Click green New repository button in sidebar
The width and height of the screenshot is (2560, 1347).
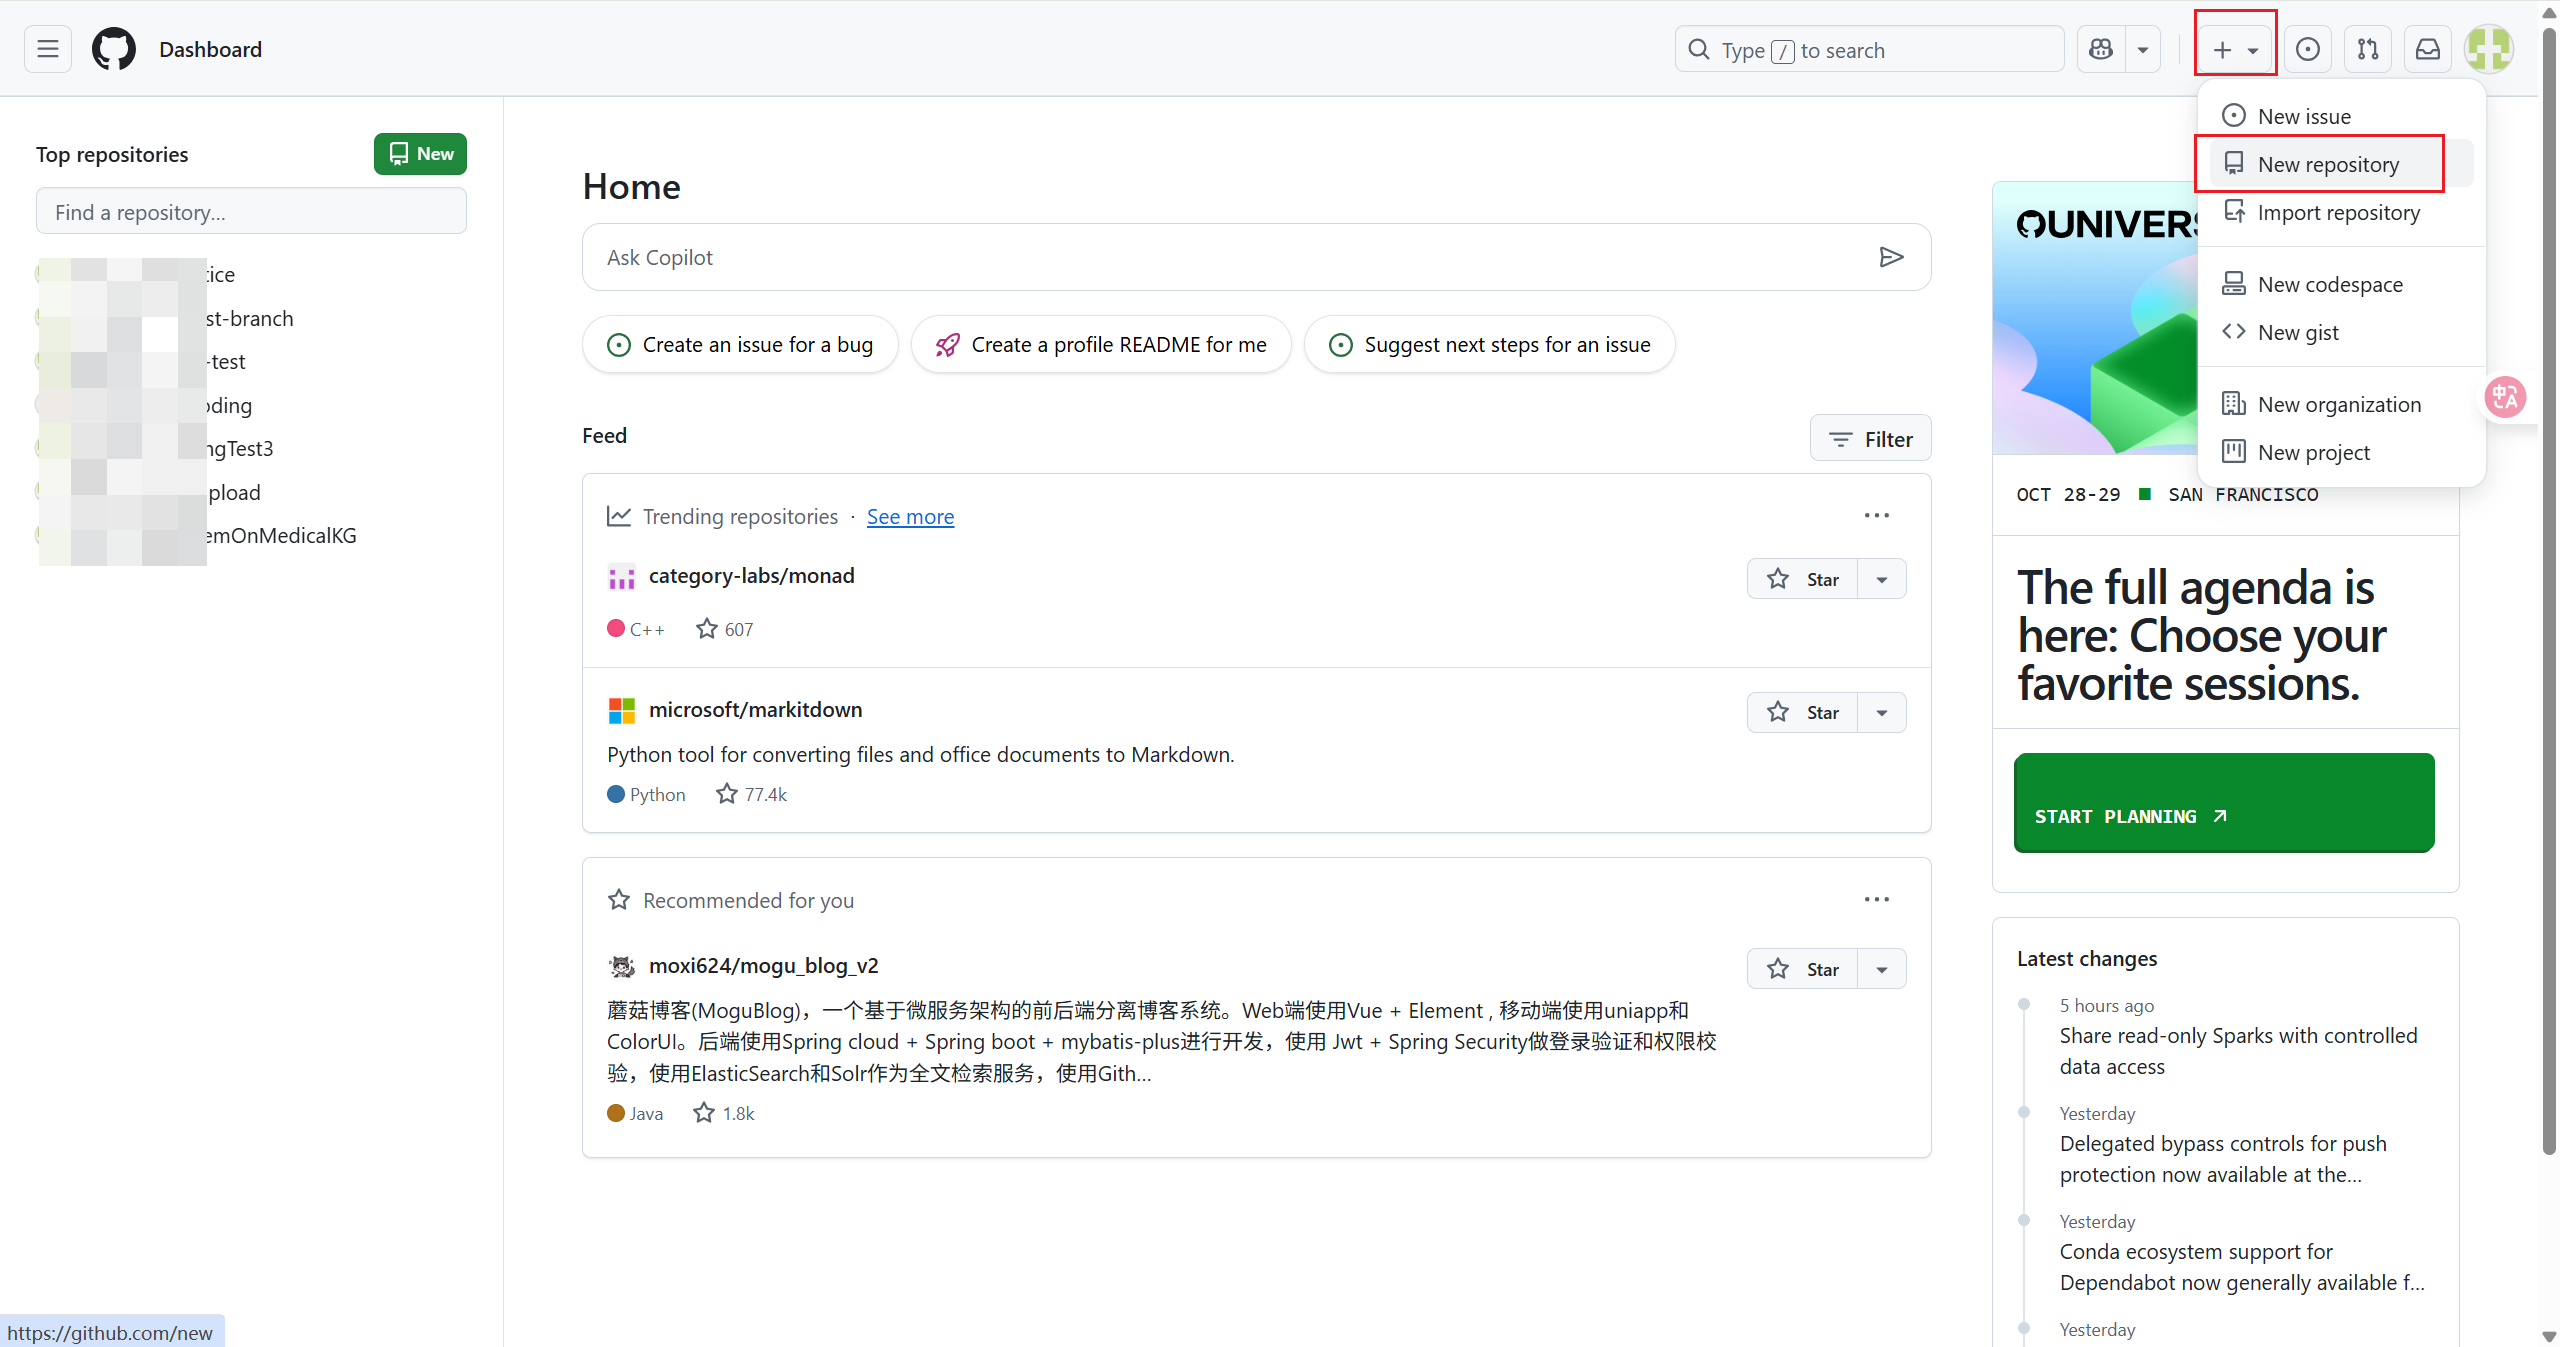coord(420,154)
